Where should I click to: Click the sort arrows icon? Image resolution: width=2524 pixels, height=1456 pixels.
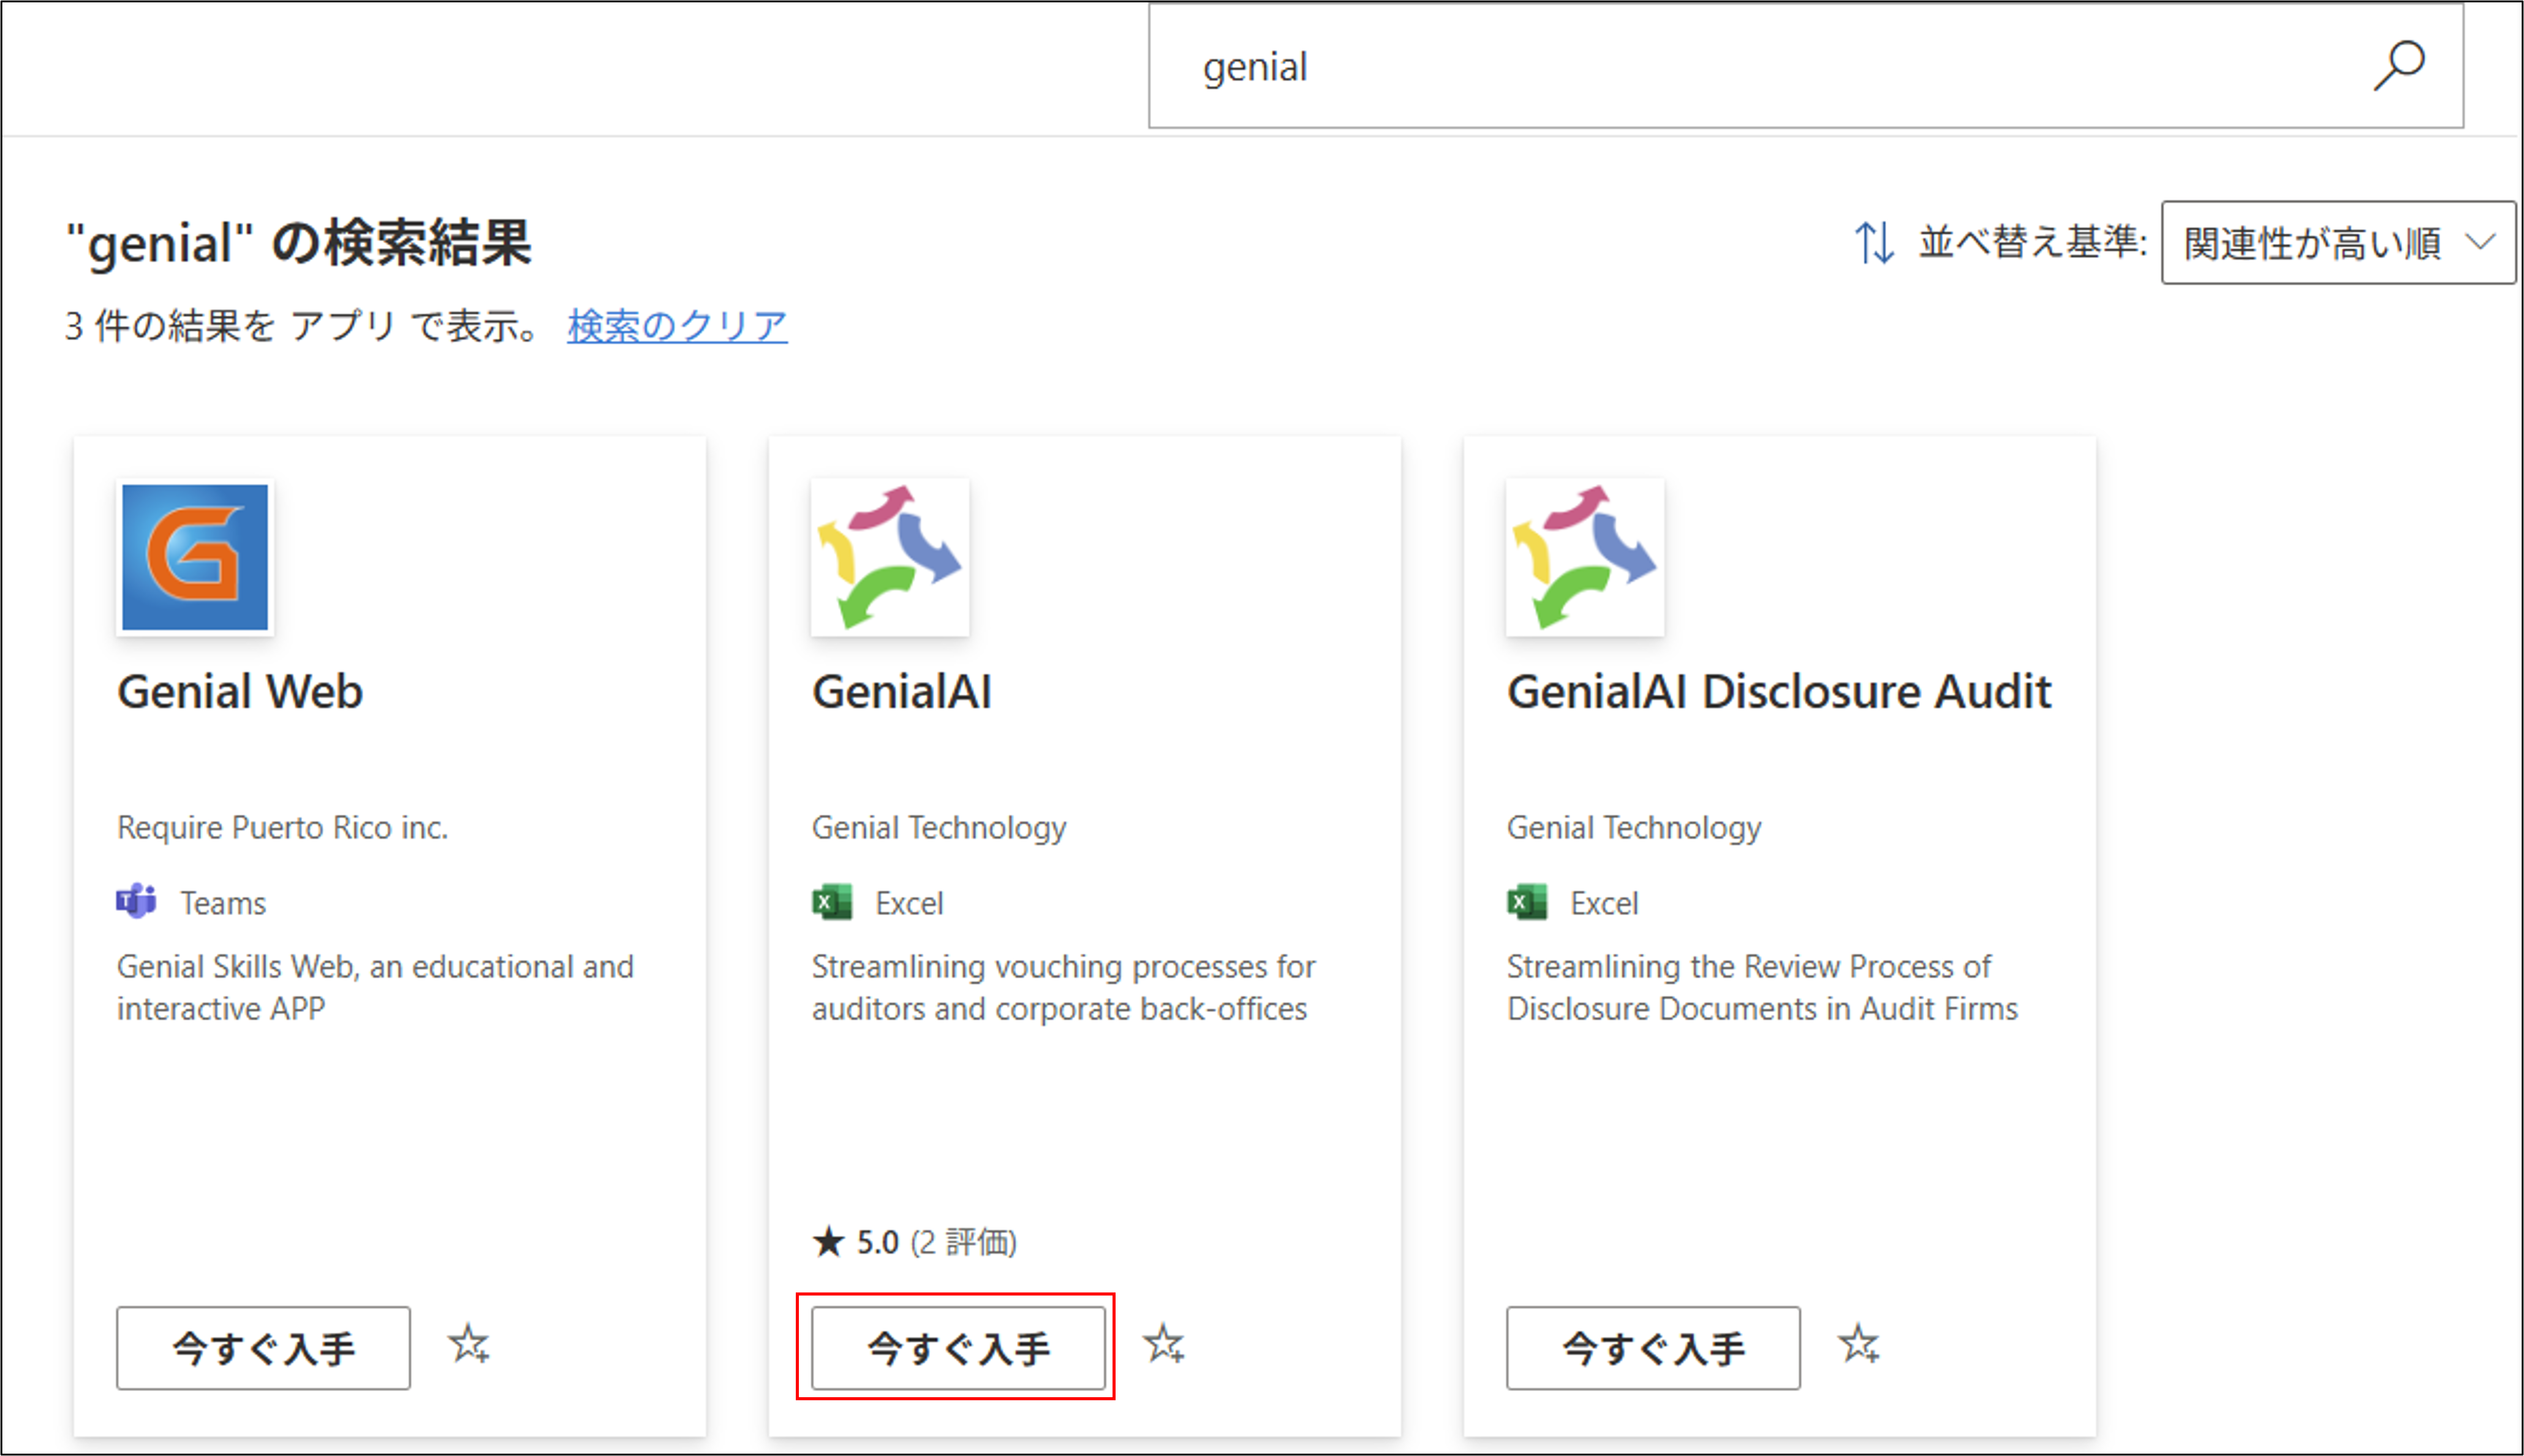1874,242
